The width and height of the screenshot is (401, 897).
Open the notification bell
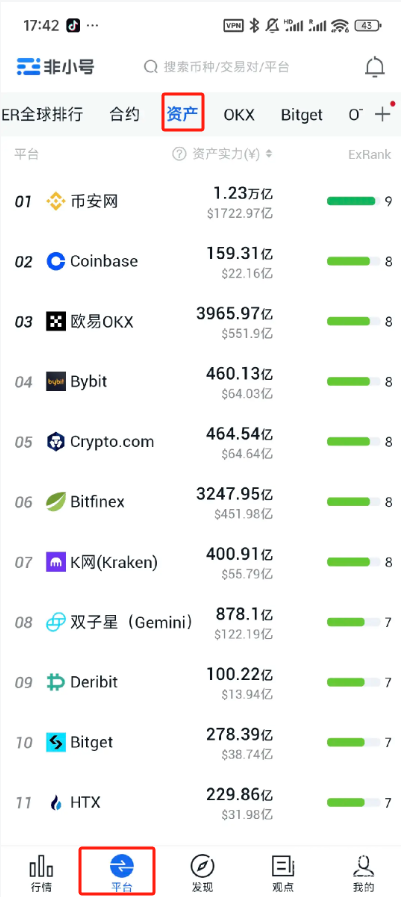pyautogui.click(x=375, y=67)
